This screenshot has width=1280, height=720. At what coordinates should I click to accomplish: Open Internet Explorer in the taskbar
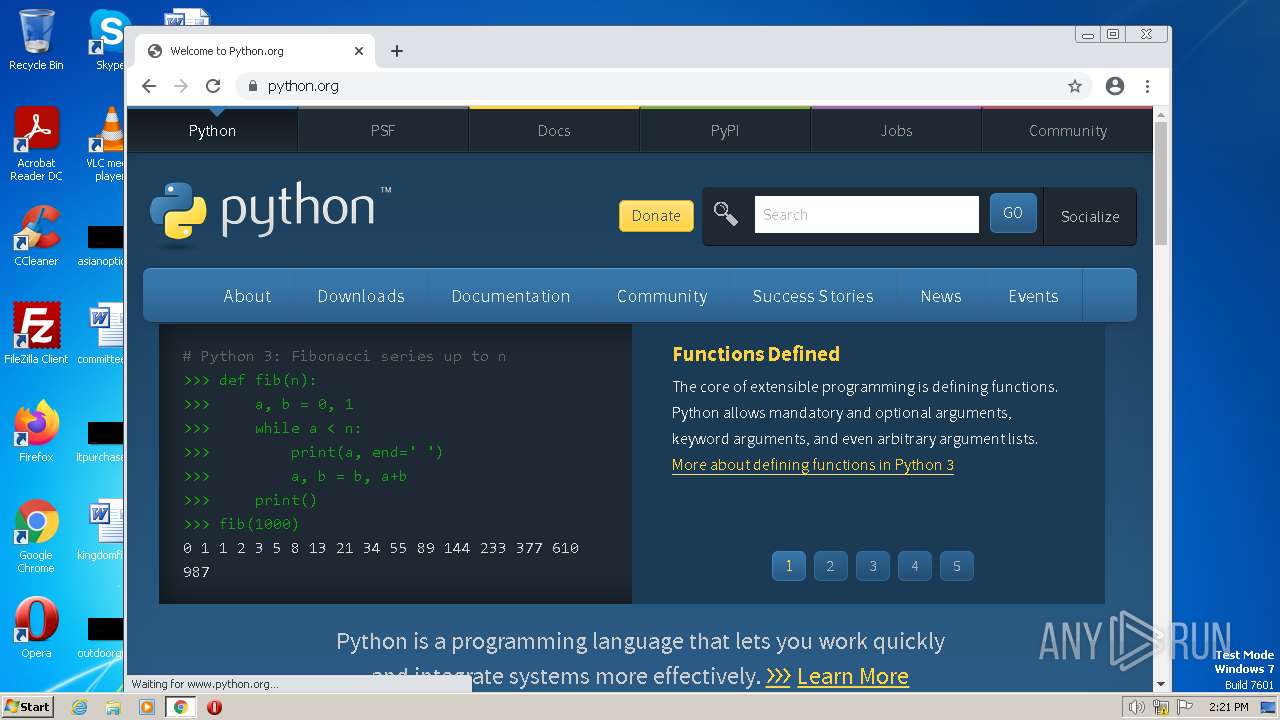pos(79,707)
